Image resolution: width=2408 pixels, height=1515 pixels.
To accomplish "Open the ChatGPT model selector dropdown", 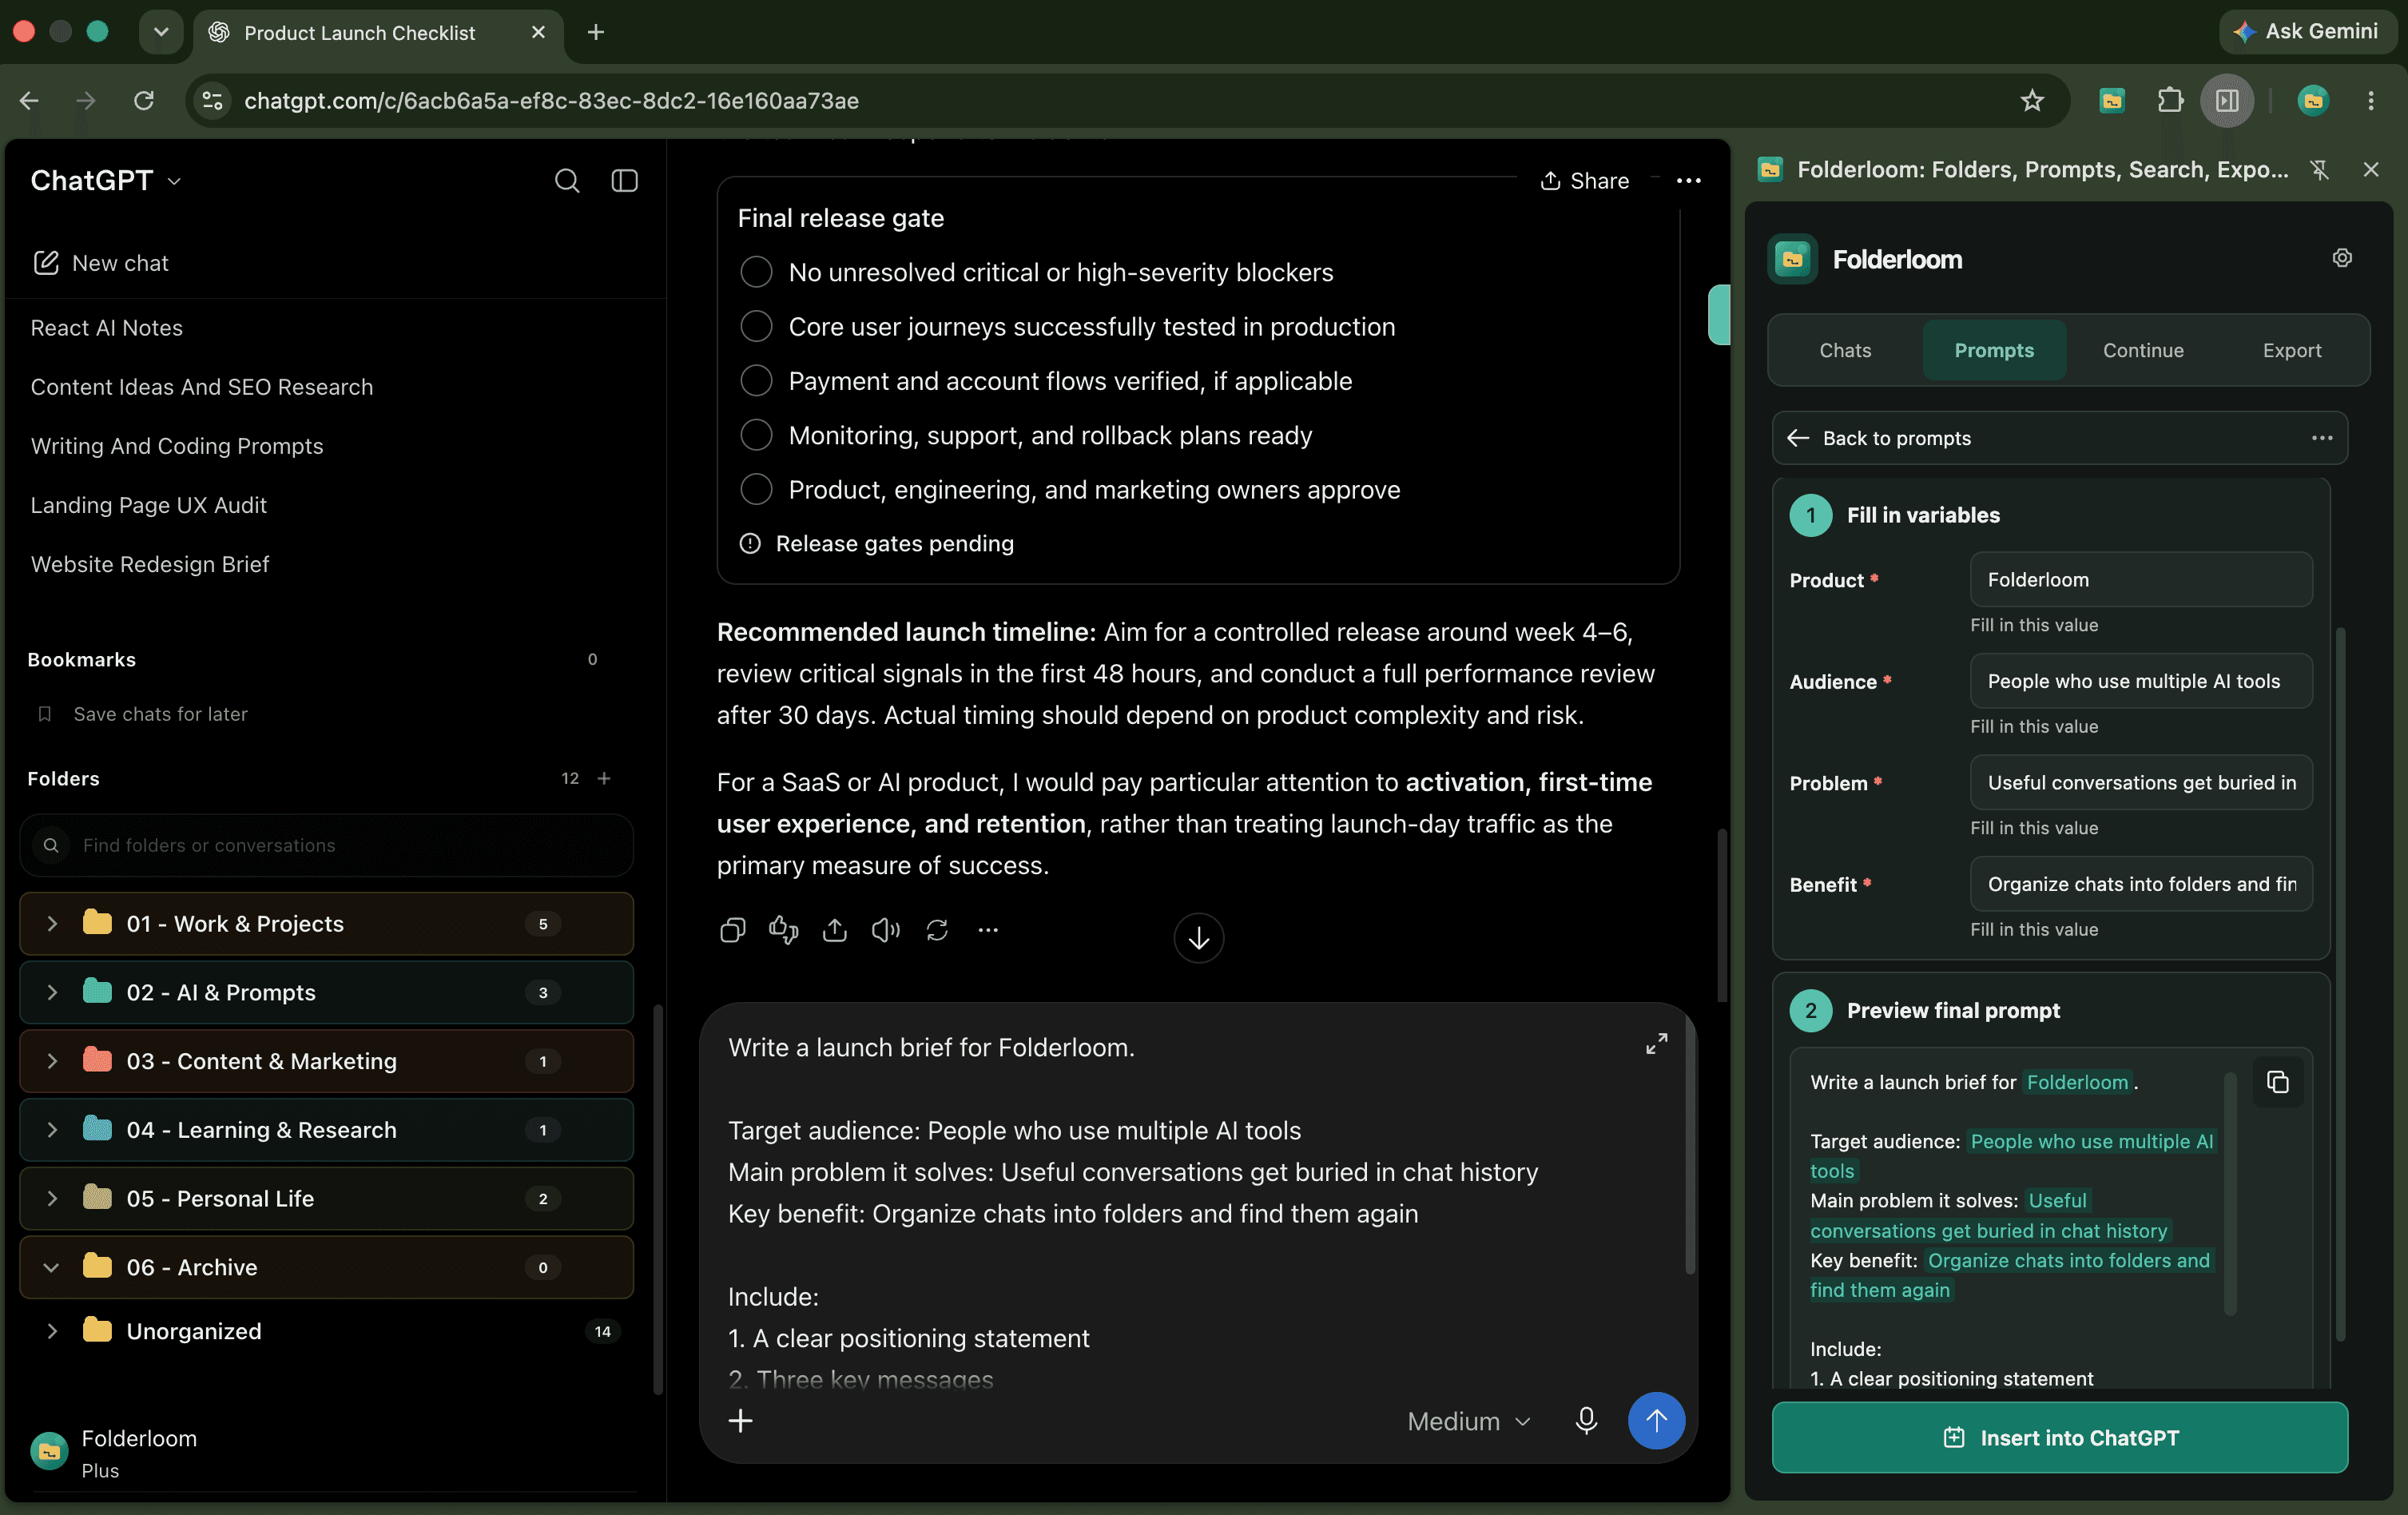I will click(106, 181).
